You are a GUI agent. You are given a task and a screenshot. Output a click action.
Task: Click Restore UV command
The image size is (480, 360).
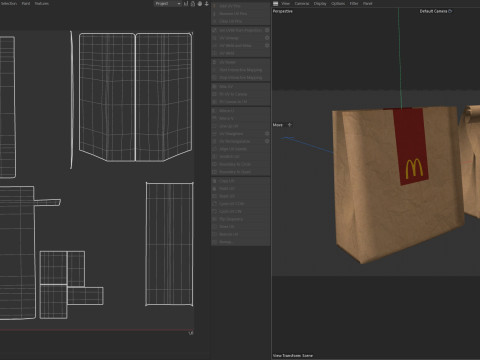coord(241,234)
